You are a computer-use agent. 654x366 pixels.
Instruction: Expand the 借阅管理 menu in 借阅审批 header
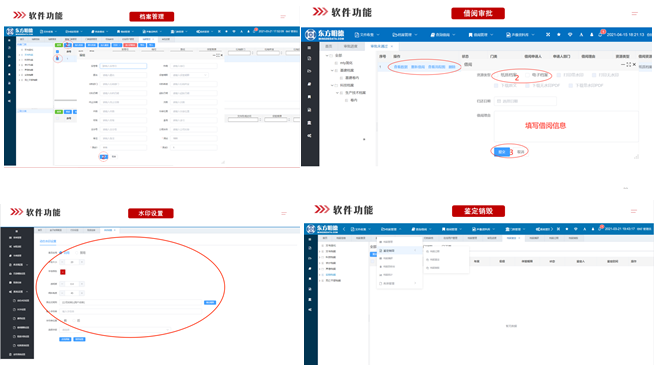point(480,35)
